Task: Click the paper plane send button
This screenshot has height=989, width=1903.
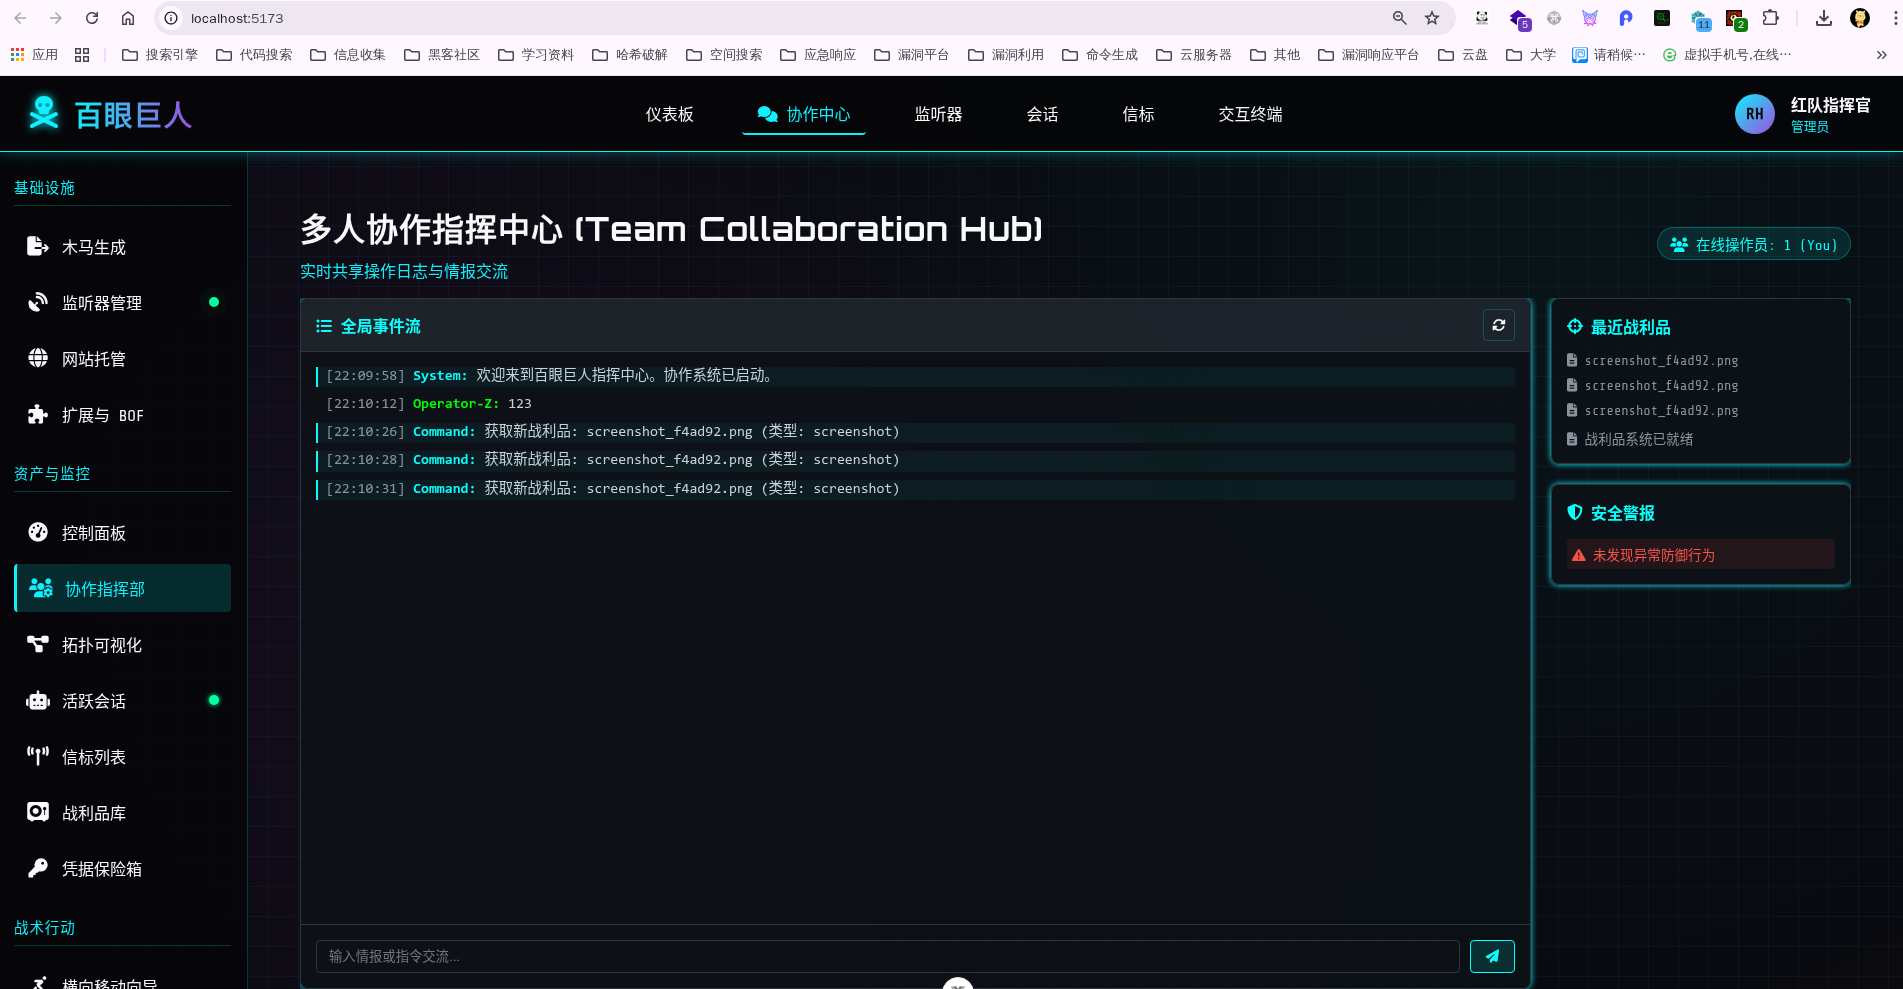Action: (1491, 956)
